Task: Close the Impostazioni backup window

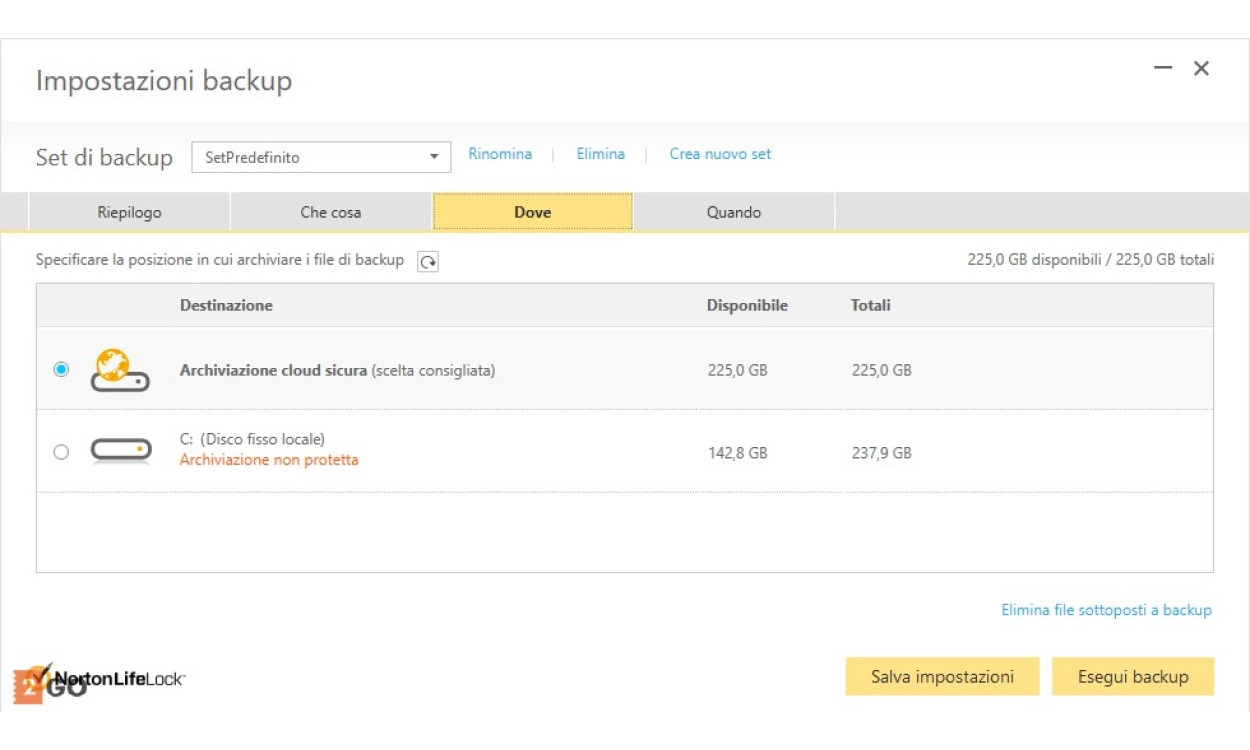Action: point(1201,68)
